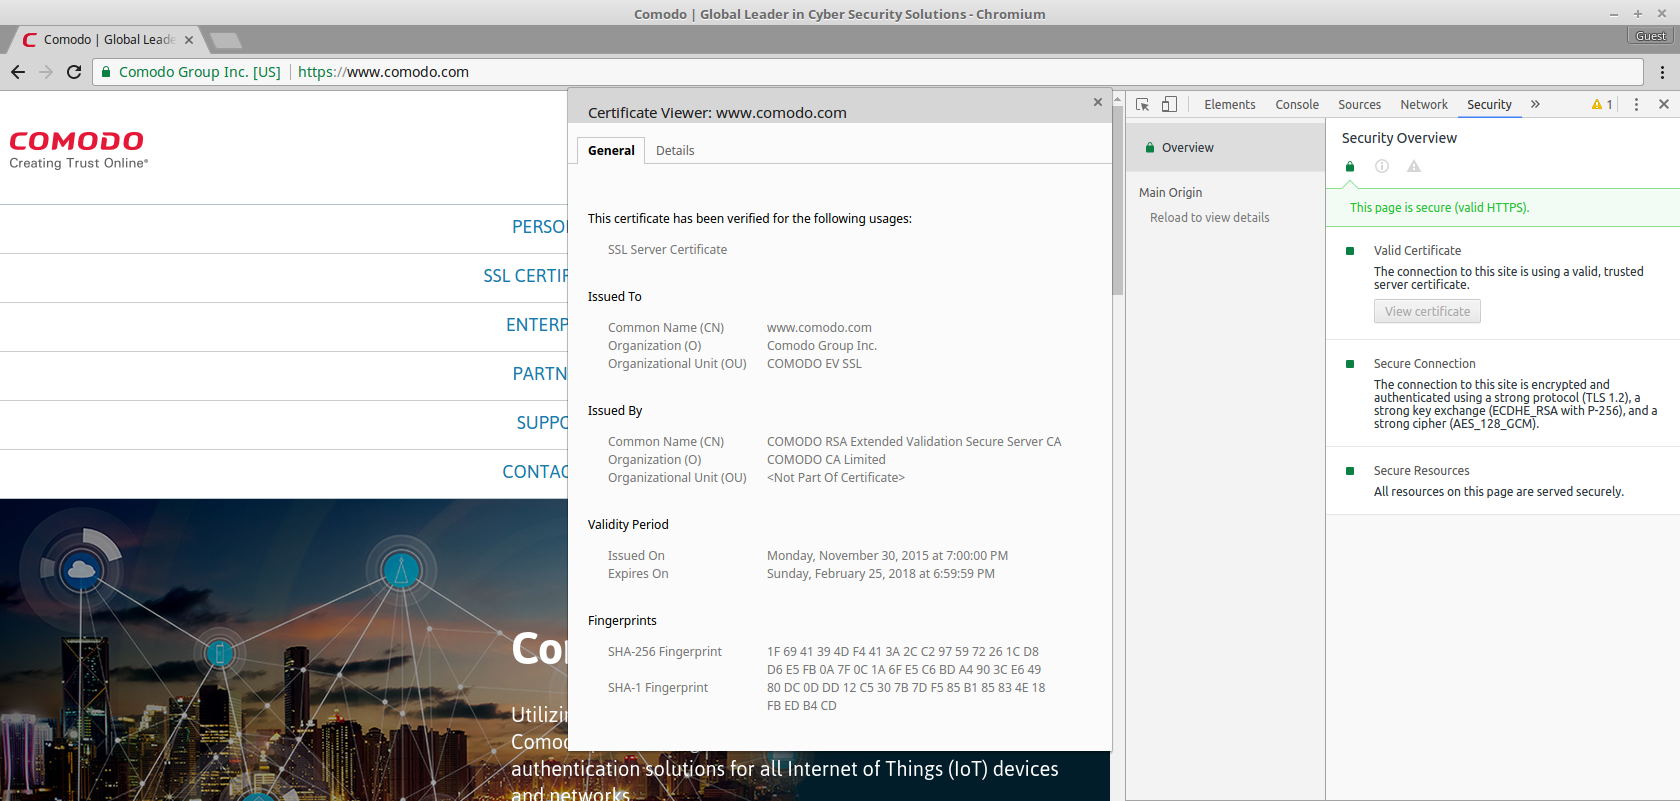The width and height of the screenshot is (1680, 801).
Task: Reload the page with the refresh icon
Action: tap(74, 72)
